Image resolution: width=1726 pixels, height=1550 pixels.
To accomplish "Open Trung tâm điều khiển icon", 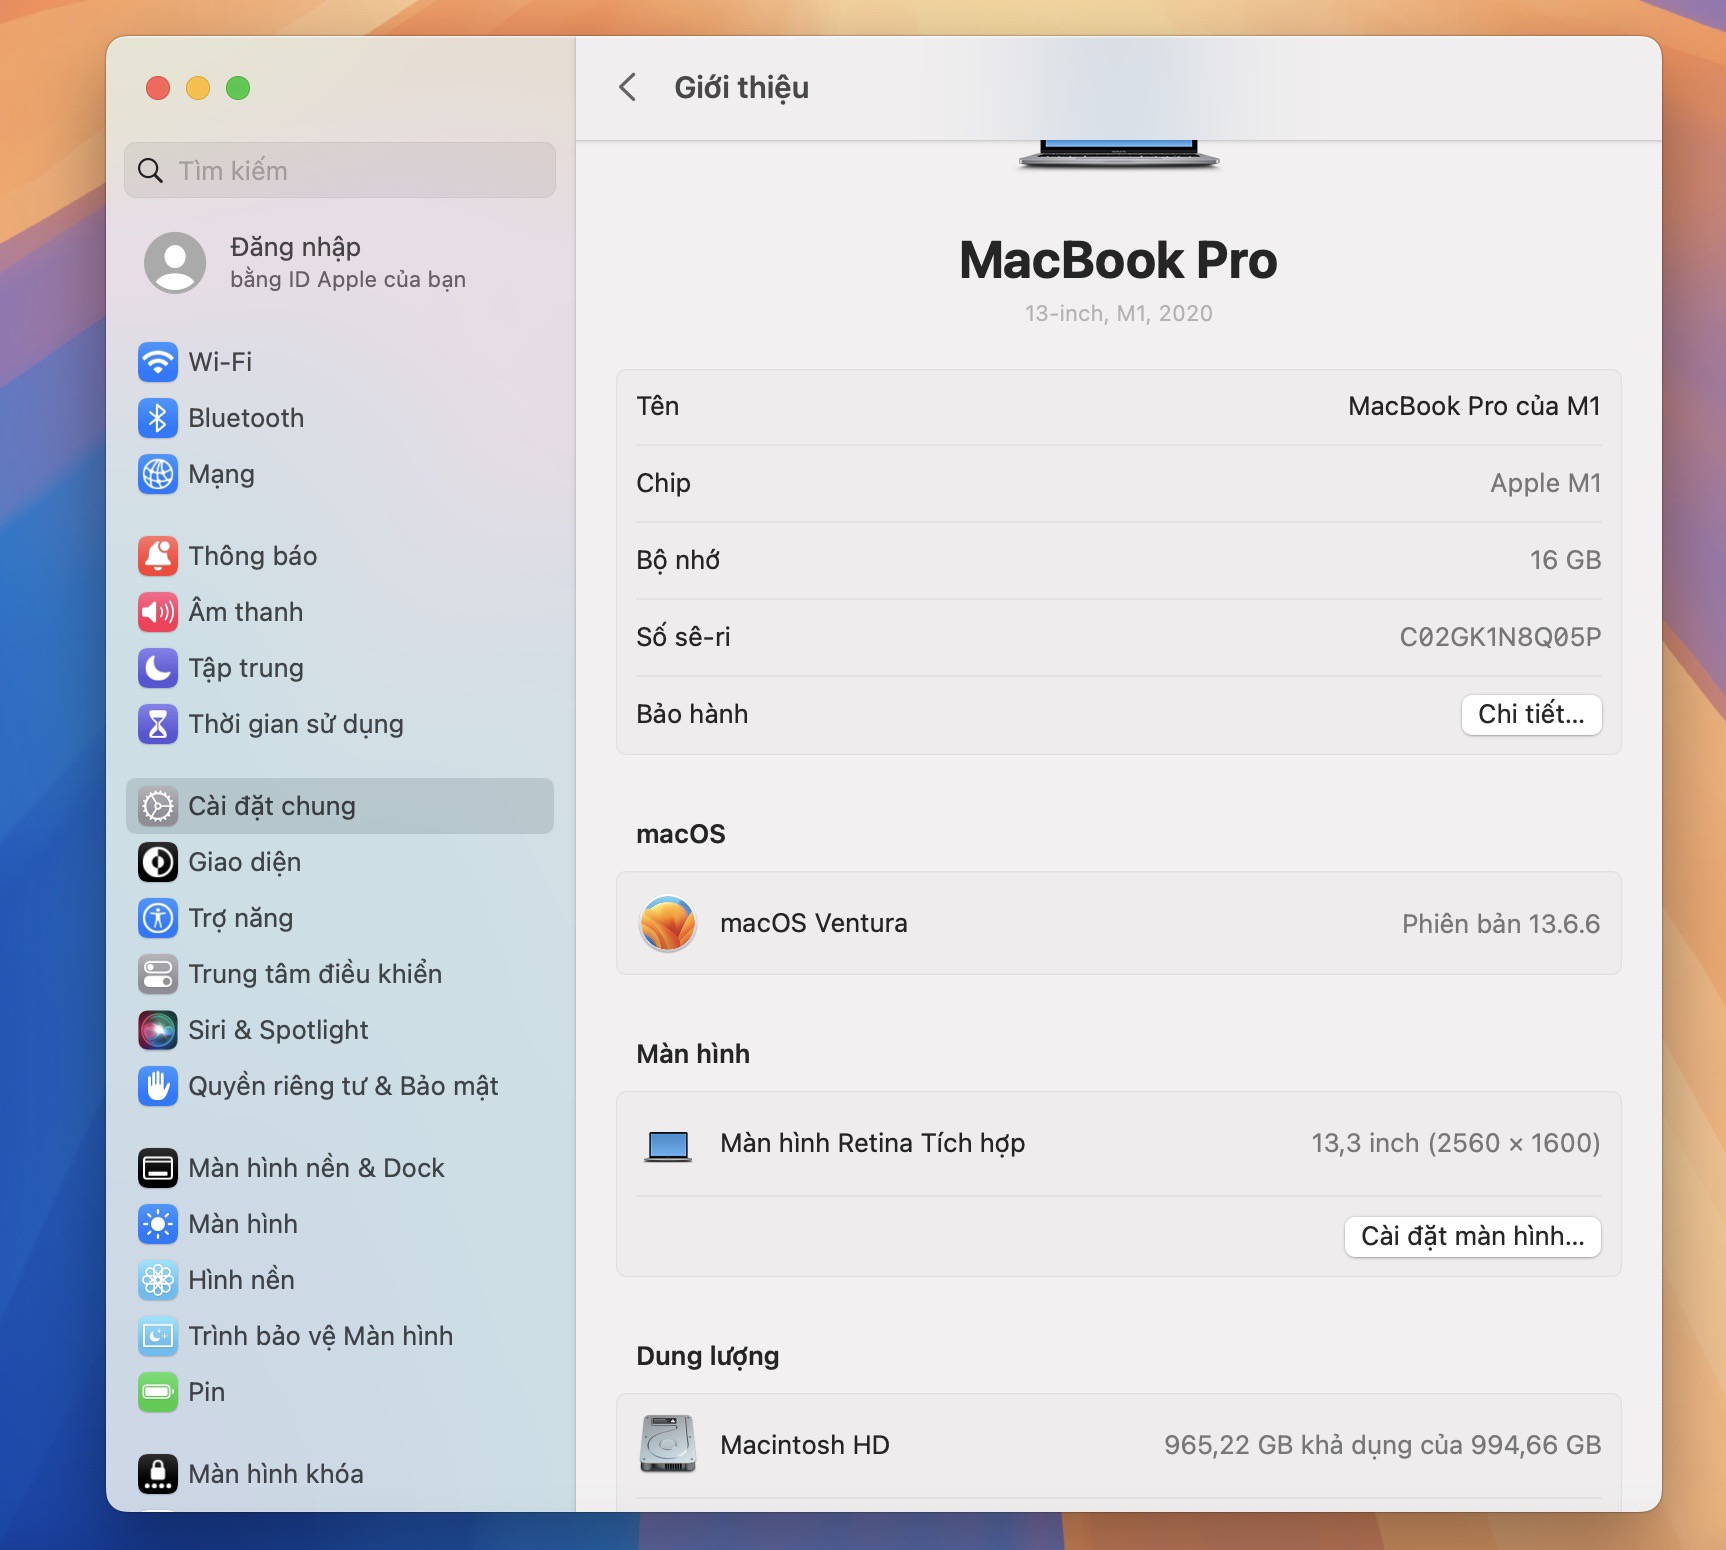I will click(158, 974).
